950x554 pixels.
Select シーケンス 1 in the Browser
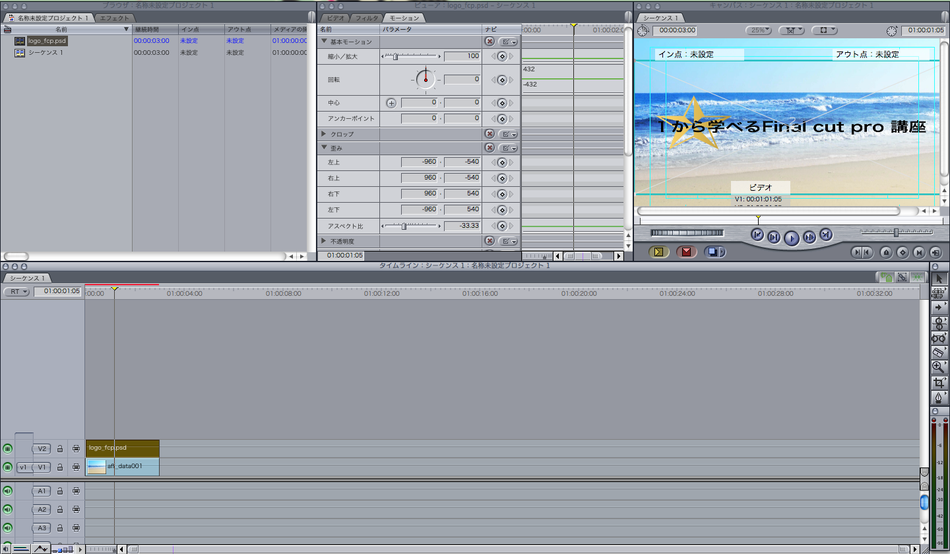[x=45, y=53]
